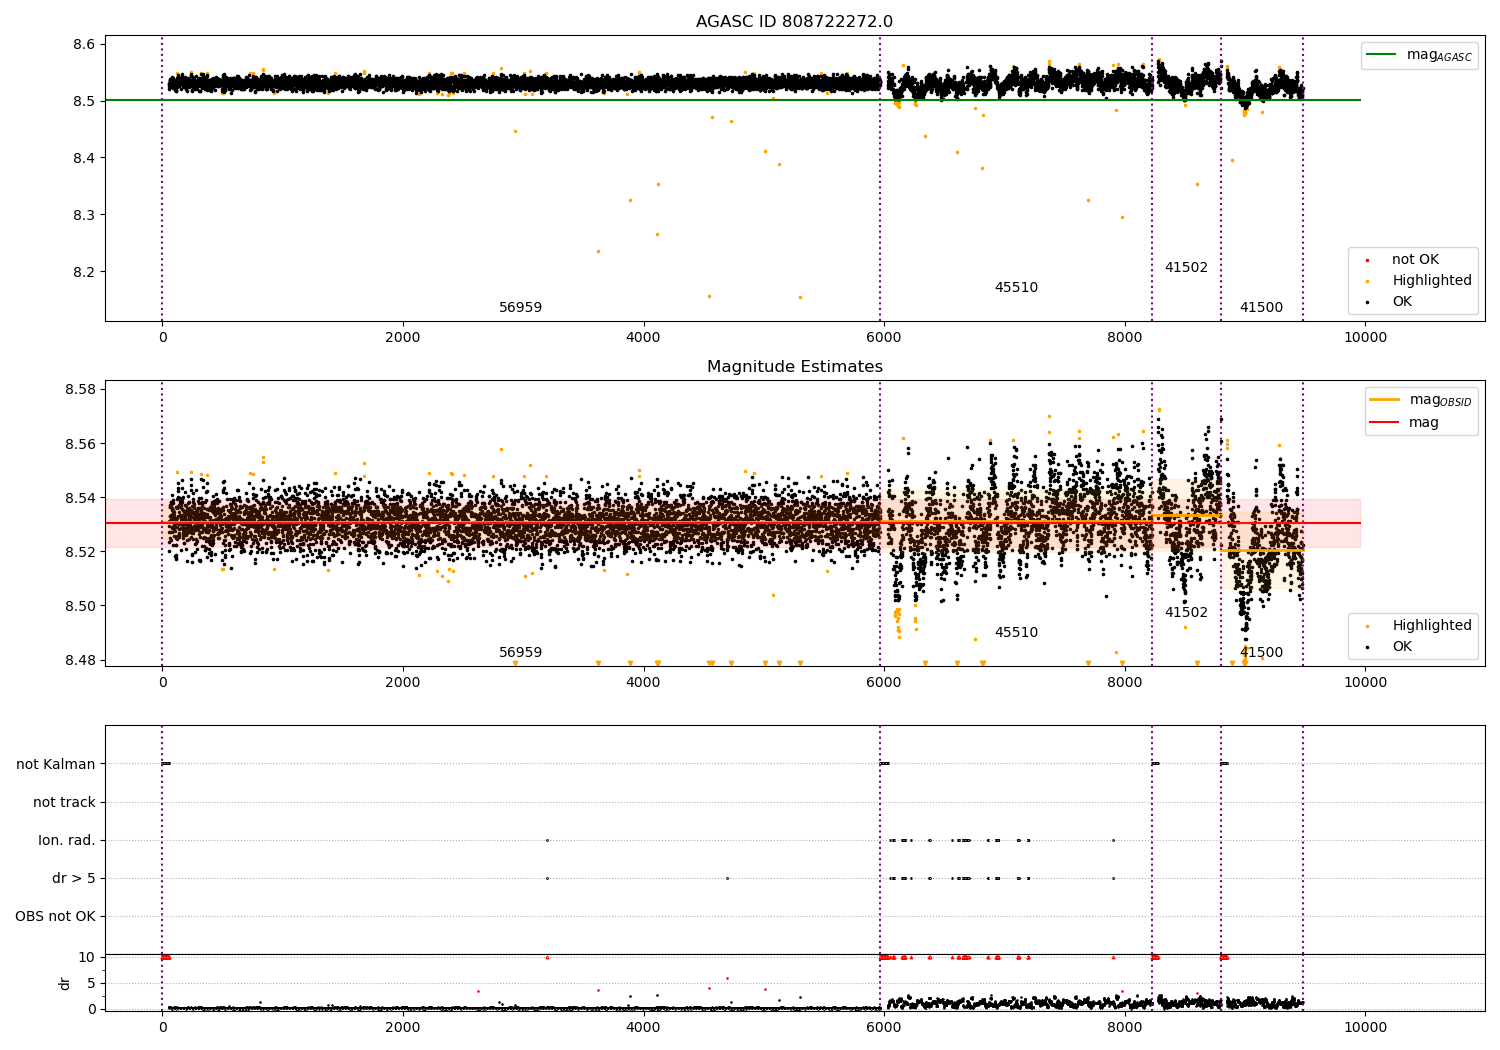Viewport: 1500px width, 1050px height.
Task: Click the green mag AGASC legend line
Action: click(x=1382, y=55)
